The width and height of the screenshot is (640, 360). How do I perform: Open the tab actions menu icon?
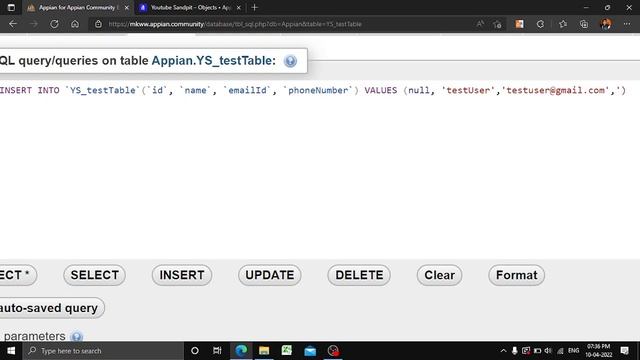(x=11, y=7)
